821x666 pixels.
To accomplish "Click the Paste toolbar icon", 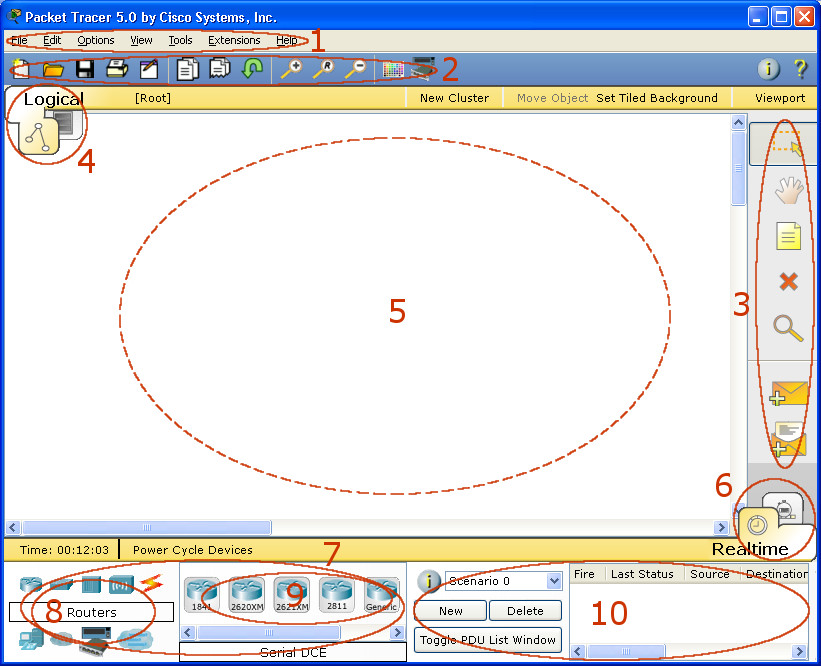I will point(220,69).
